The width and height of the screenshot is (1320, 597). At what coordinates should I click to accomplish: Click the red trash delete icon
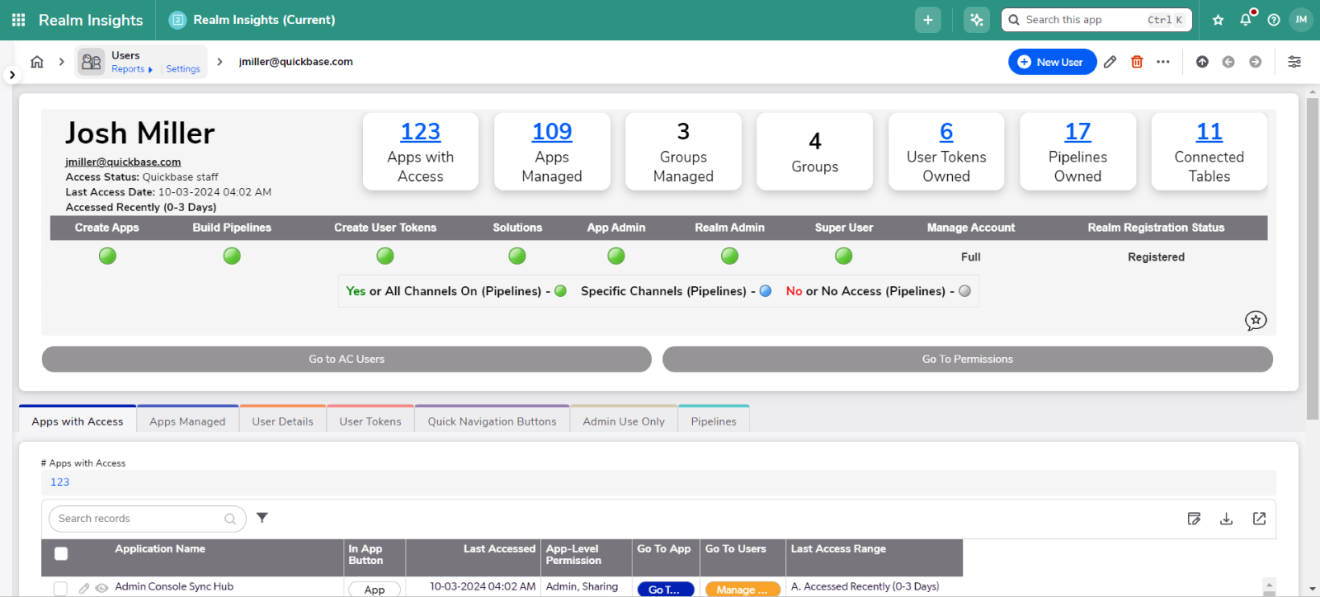pos(1136,61)
